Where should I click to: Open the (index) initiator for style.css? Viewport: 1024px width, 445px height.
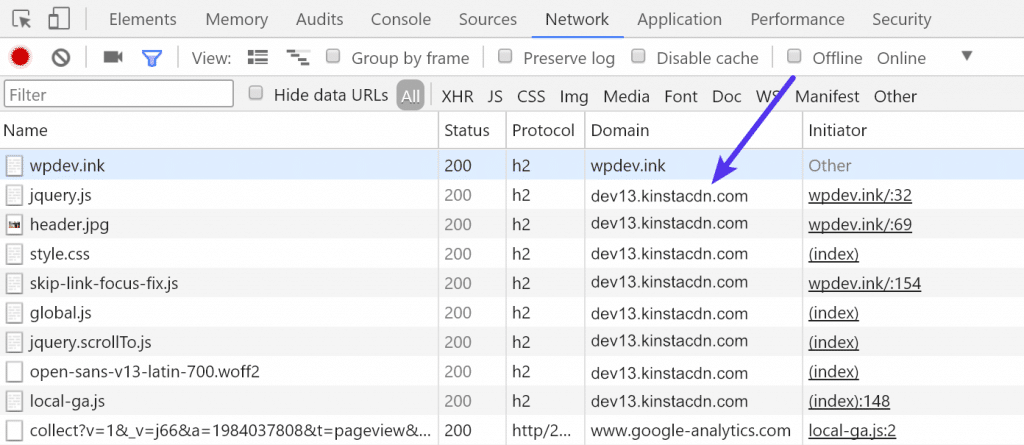point(833,254)
